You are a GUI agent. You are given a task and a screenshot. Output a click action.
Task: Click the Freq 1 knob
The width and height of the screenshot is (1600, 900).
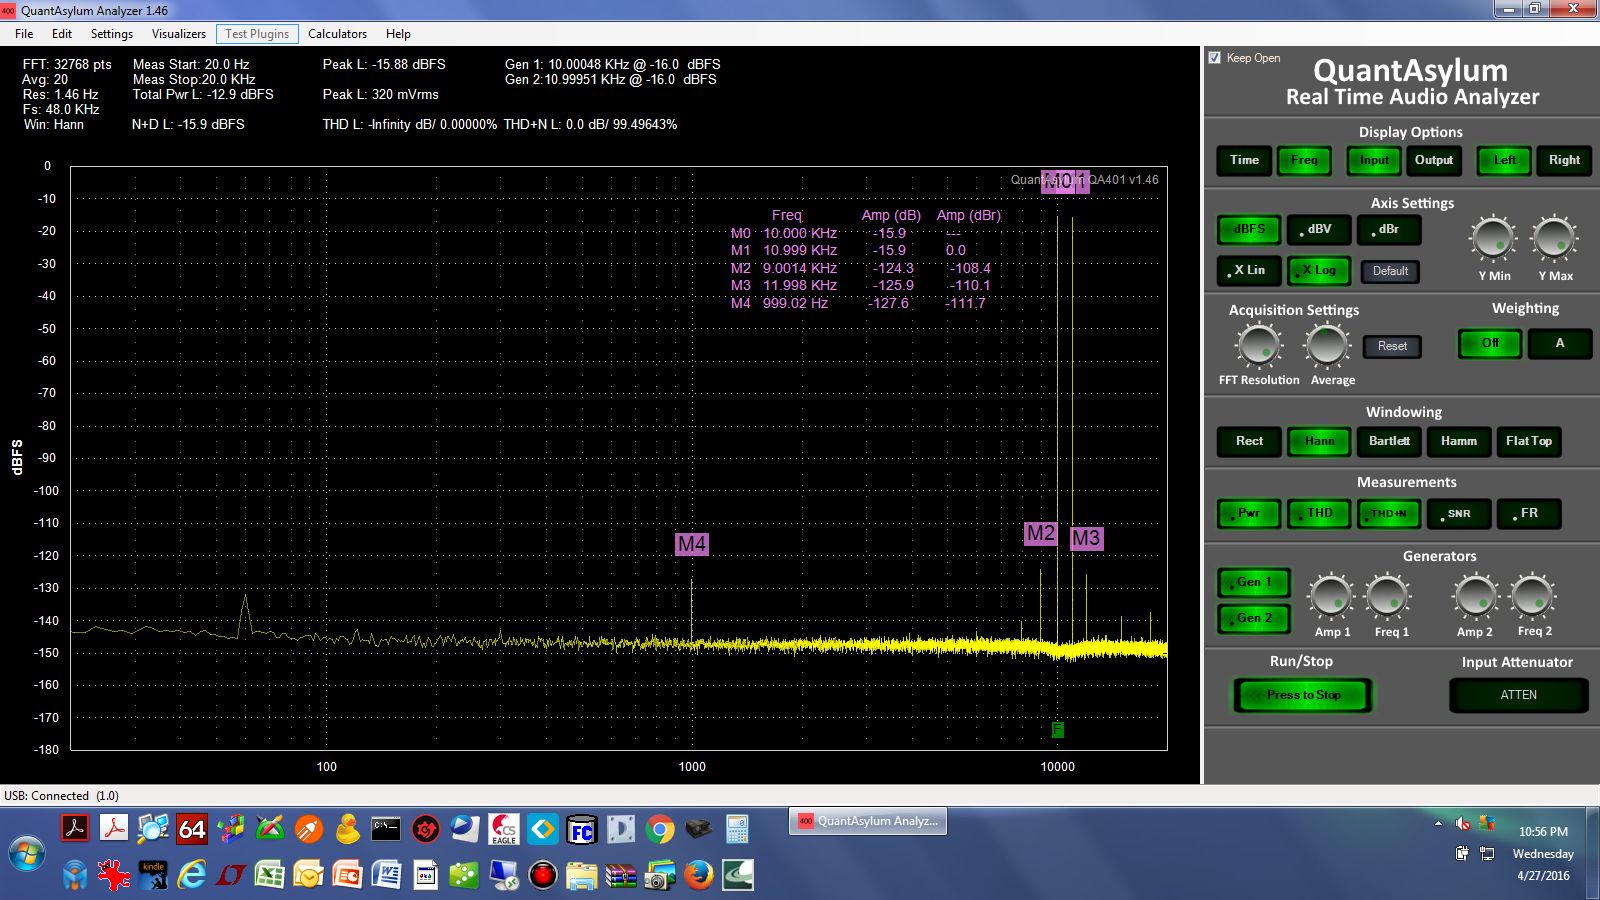pos(1388,597)
